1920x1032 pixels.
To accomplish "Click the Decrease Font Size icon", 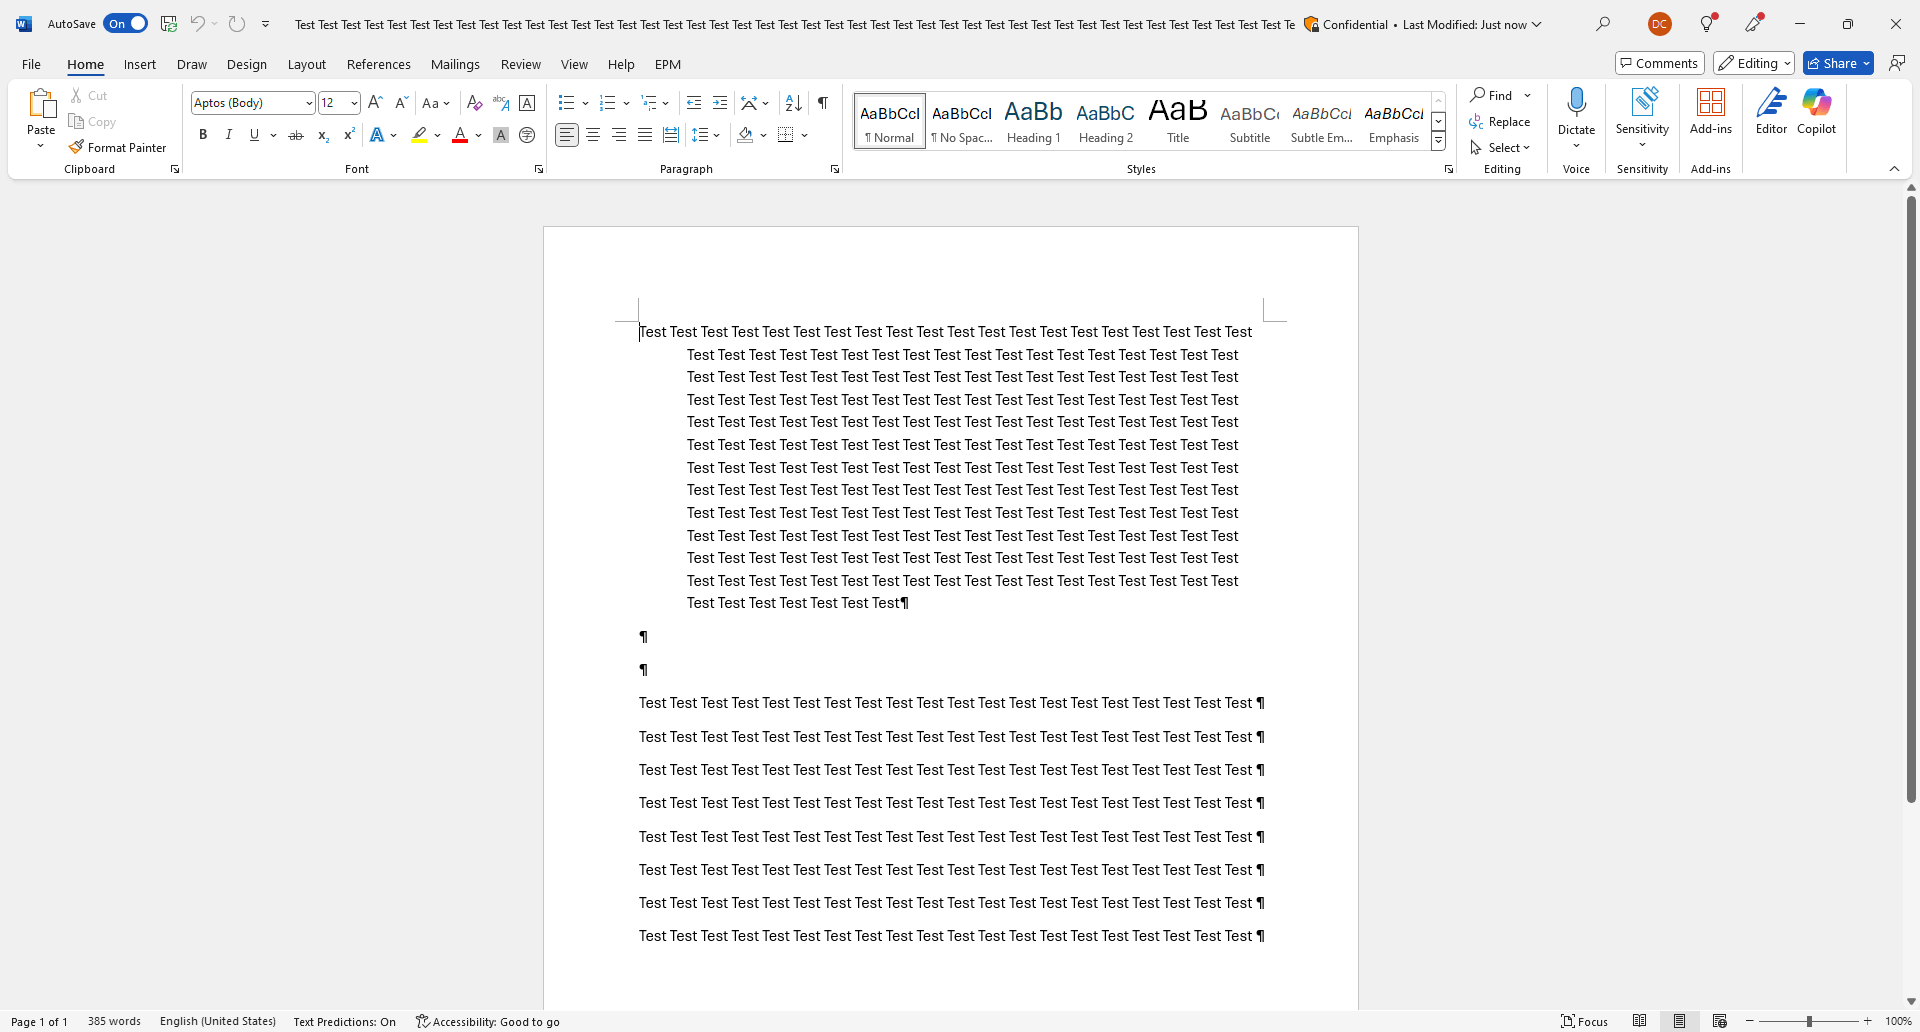I will (x=401, y=103).
